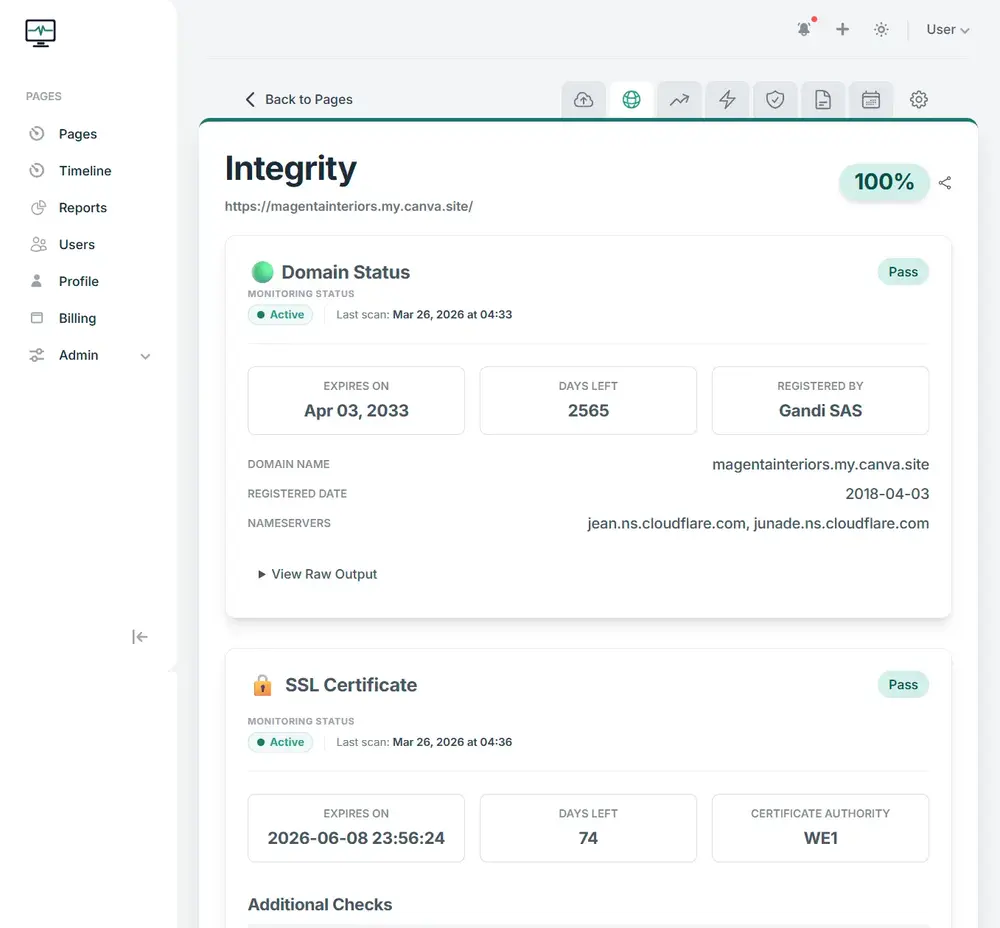The height and width of the screenshot is (928, 1000).
Task: Click the theme toggle in the top bar
Action: tap(881, 29)
